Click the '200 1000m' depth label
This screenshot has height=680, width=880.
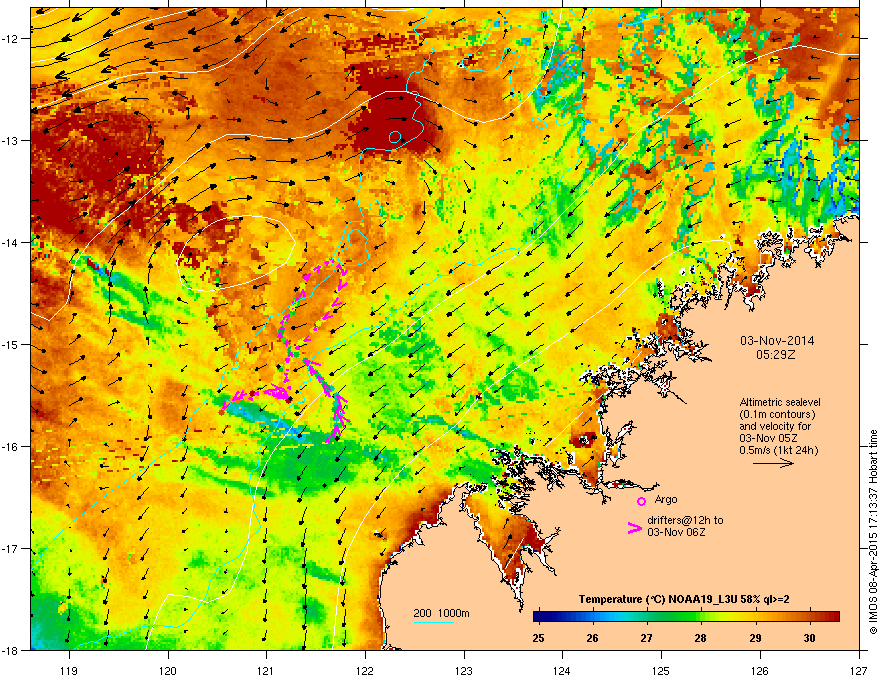point(441,613)
